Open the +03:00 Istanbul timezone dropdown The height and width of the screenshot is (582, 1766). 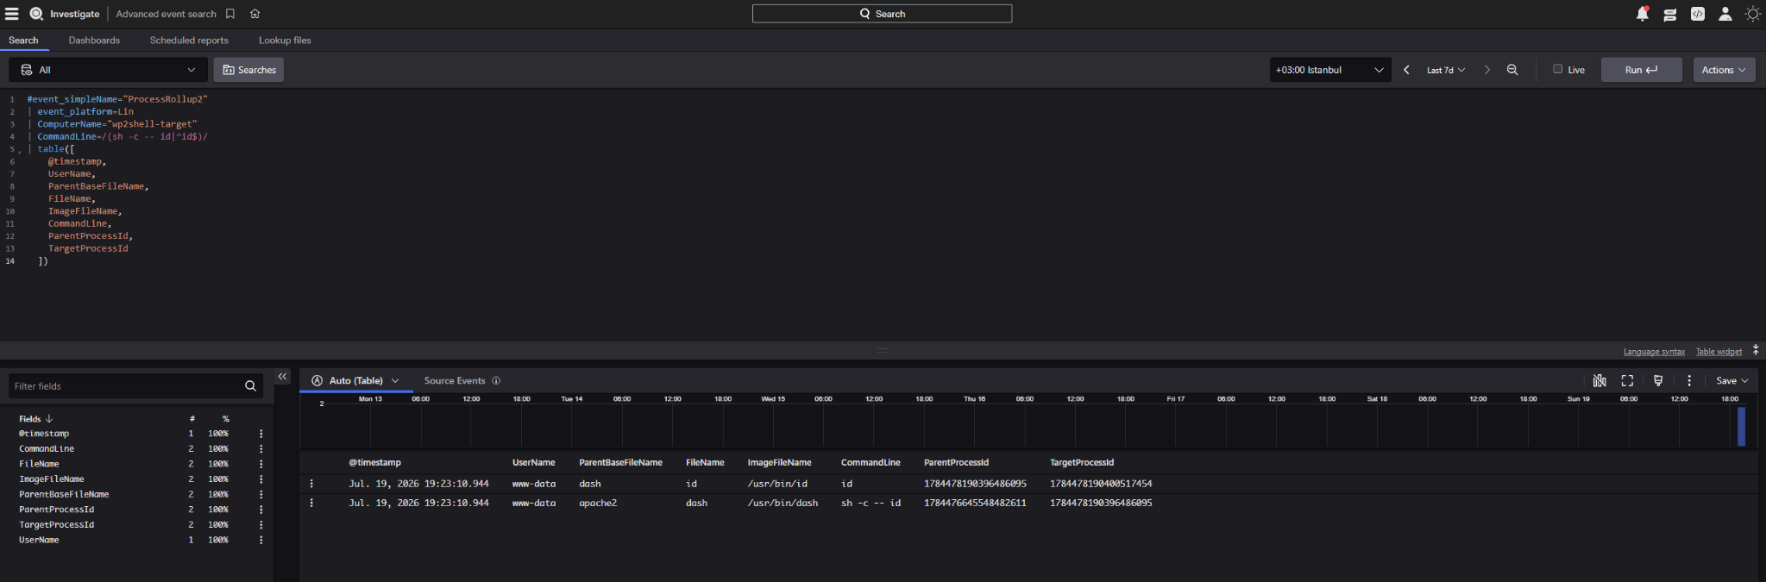point(1330,70)
